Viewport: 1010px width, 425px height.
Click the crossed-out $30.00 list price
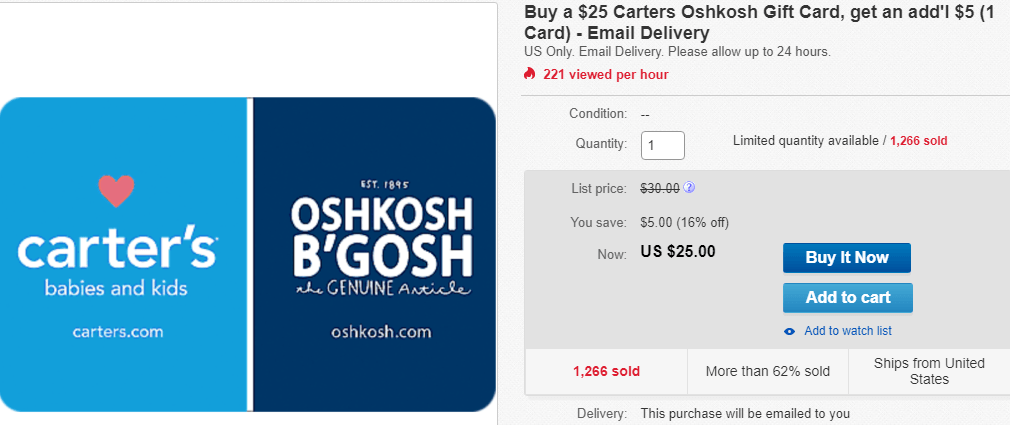(660, 189)
